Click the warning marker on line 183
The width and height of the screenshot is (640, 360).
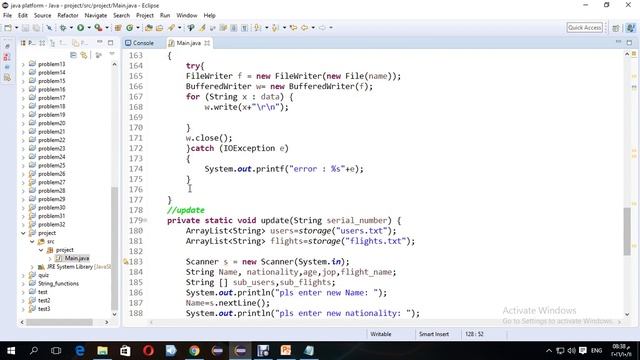click(x=126, y=262)
